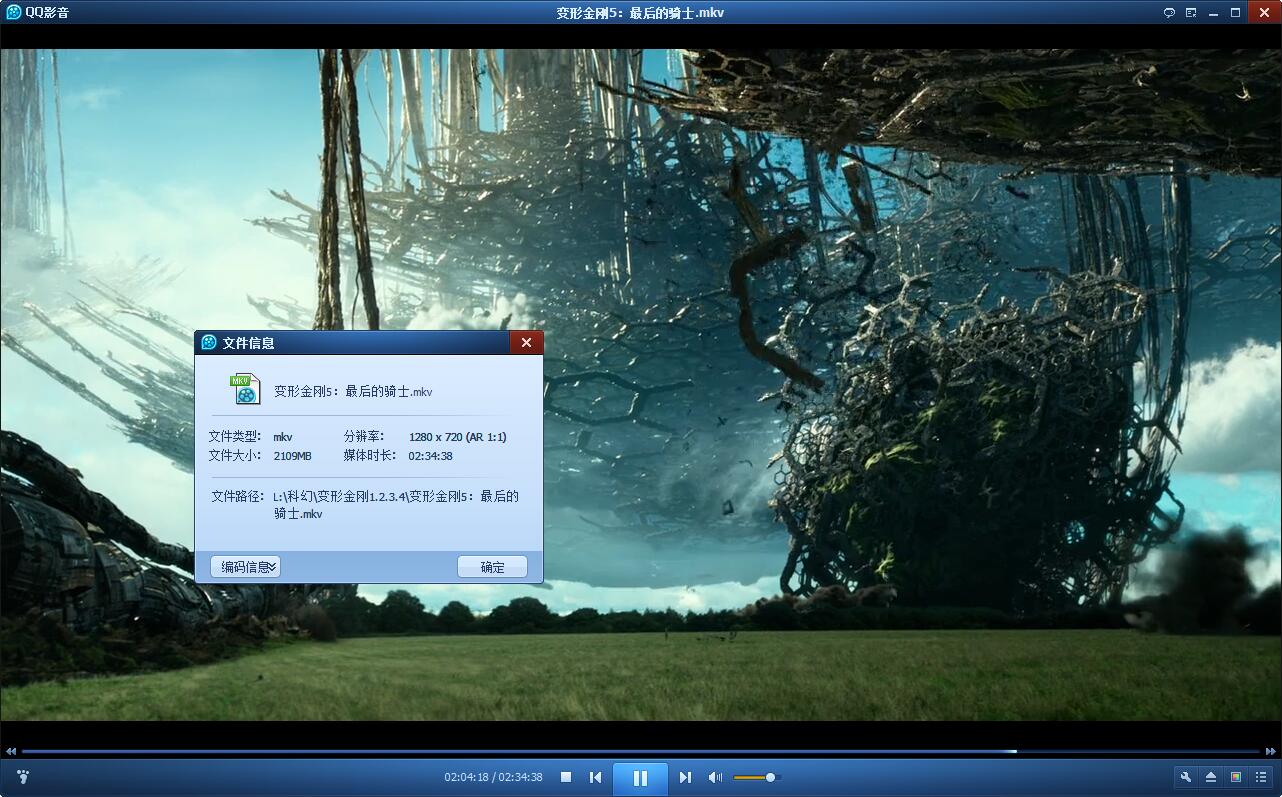
Task: Click the 文件类型 mkv value
Action: coord(282,437)
